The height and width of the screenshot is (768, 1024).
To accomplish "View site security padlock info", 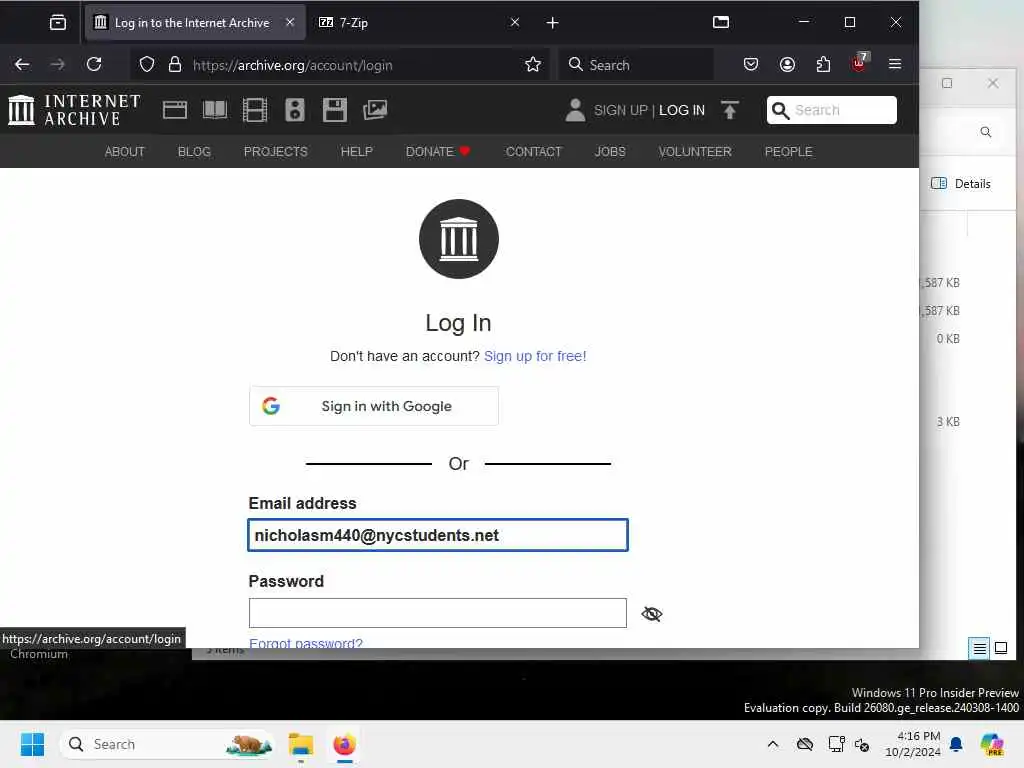I will pyautogui.click(x=174, y=65).
